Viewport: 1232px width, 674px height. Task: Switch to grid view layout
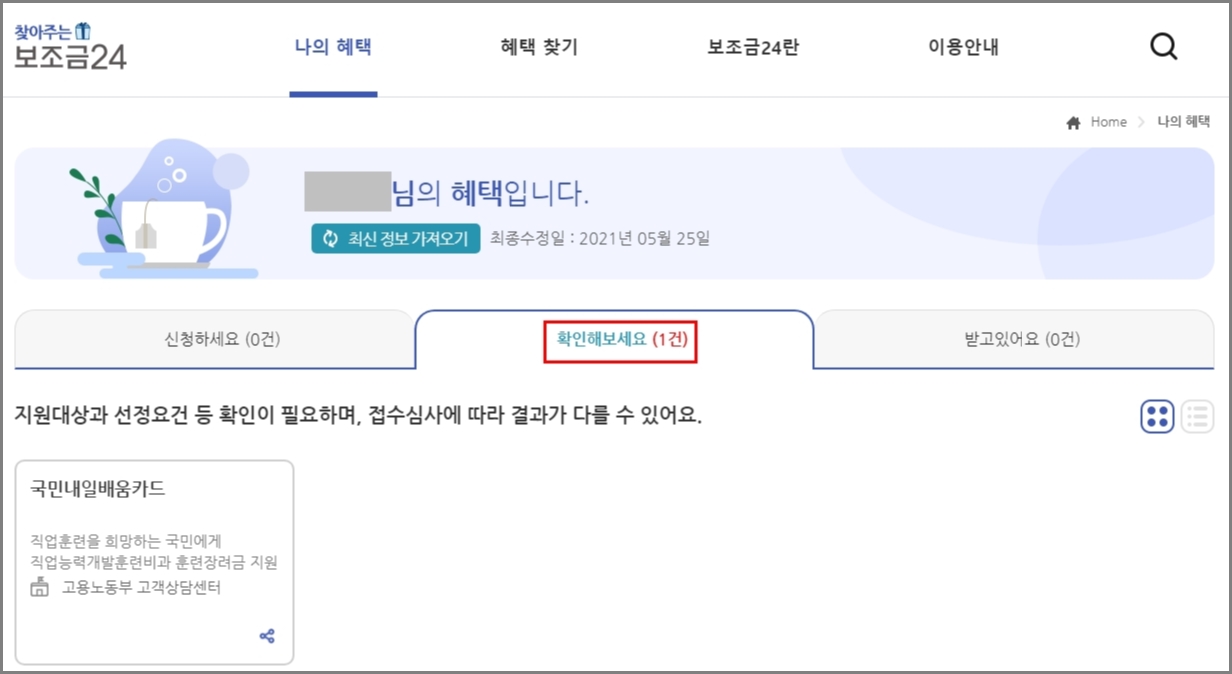[x=1157, y=417]
